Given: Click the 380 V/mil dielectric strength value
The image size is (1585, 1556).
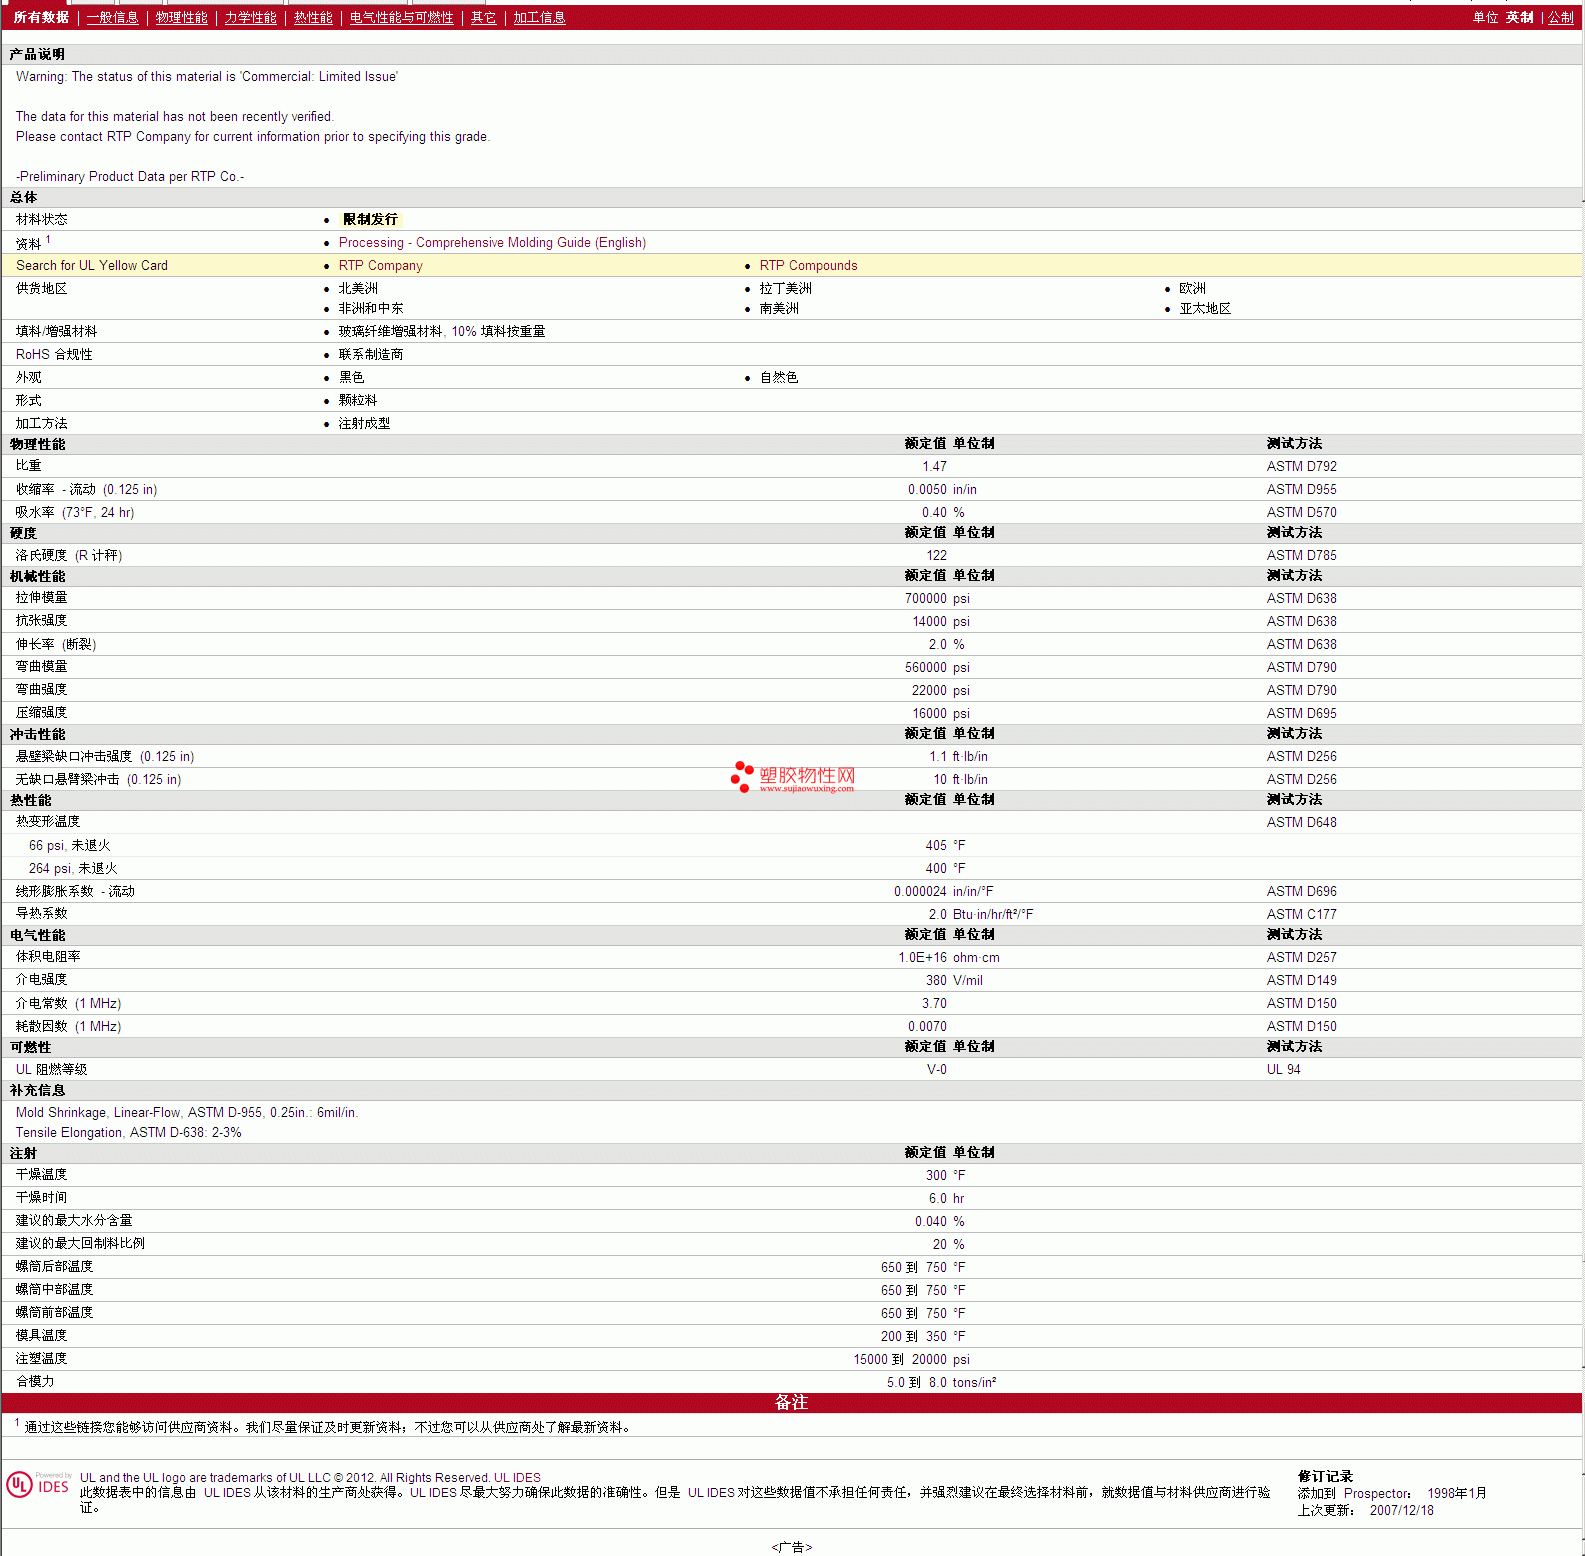Looking at the screenshot, I should (x=954, y=980).
